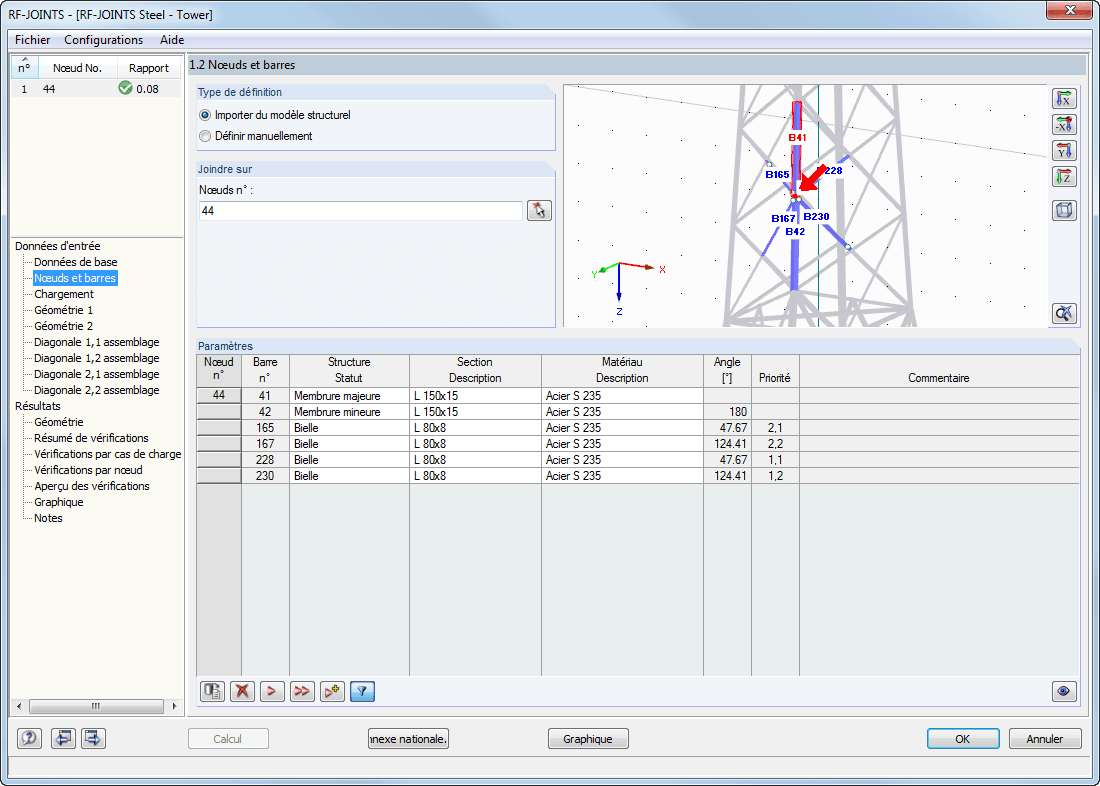Toggle the funnel filter icon
The width and height of the screenshot is (1100, 786).
(362, 691)
